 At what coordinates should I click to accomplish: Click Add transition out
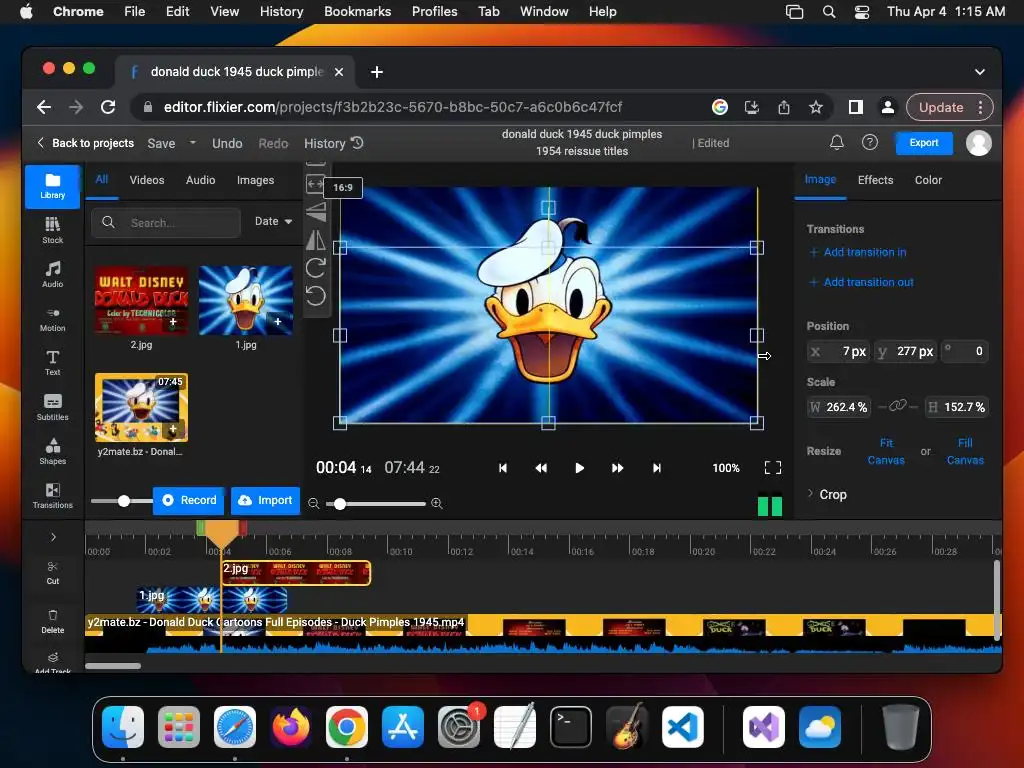861,282
